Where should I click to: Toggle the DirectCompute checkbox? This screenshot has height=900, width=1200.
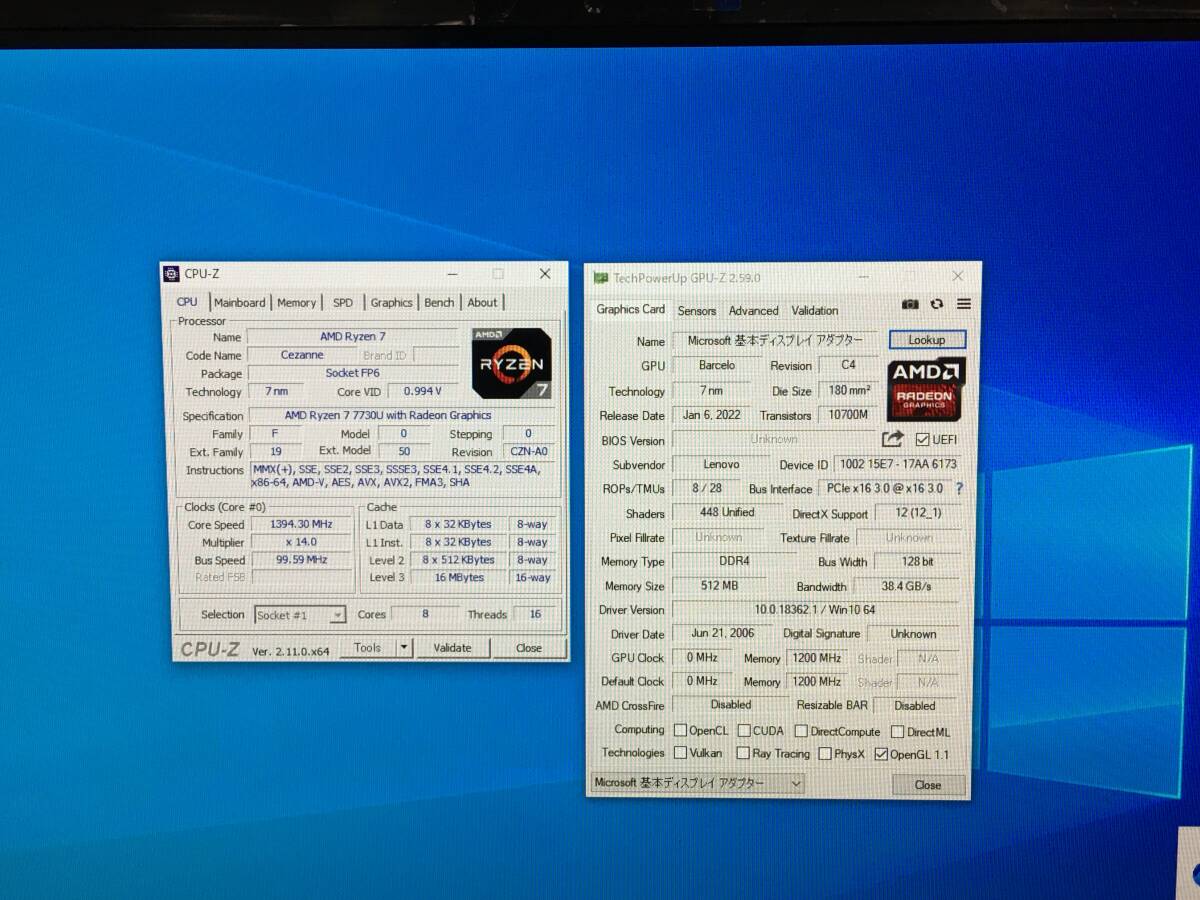click(800, 731)
